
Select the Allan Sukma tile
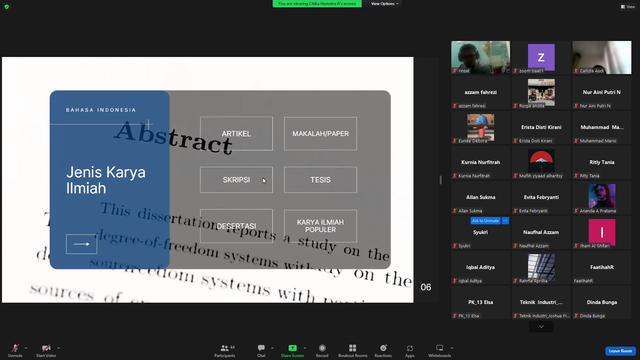[480, 198]
